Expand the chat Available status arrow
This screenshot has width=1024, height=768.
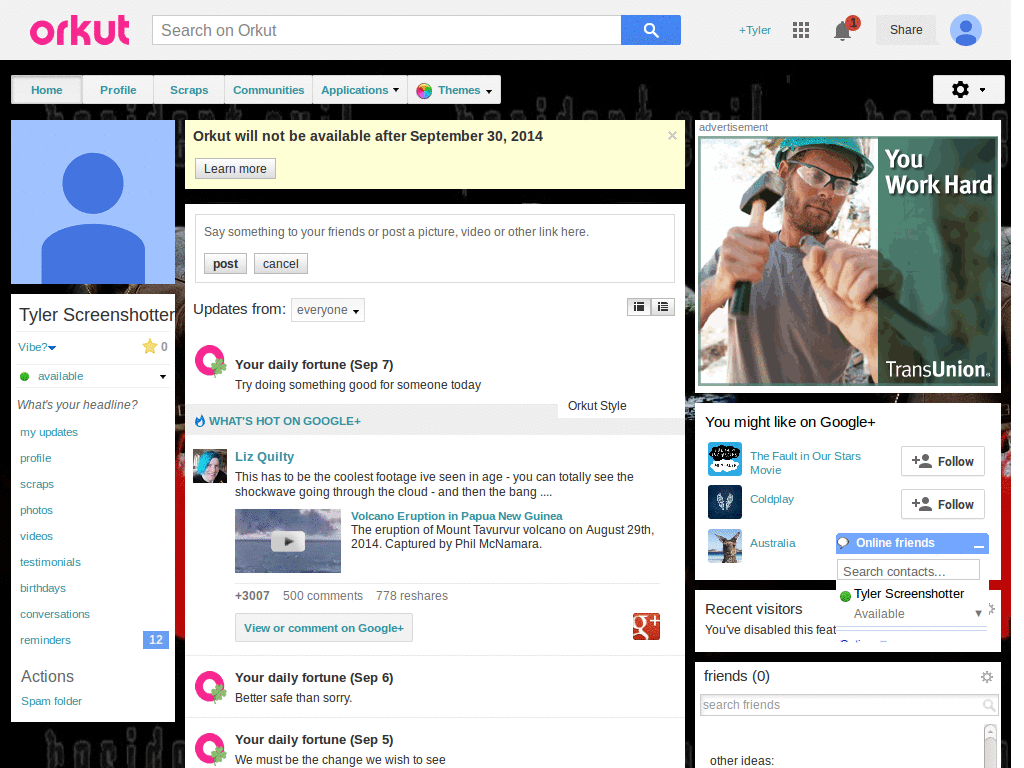(x=978, y=613)
